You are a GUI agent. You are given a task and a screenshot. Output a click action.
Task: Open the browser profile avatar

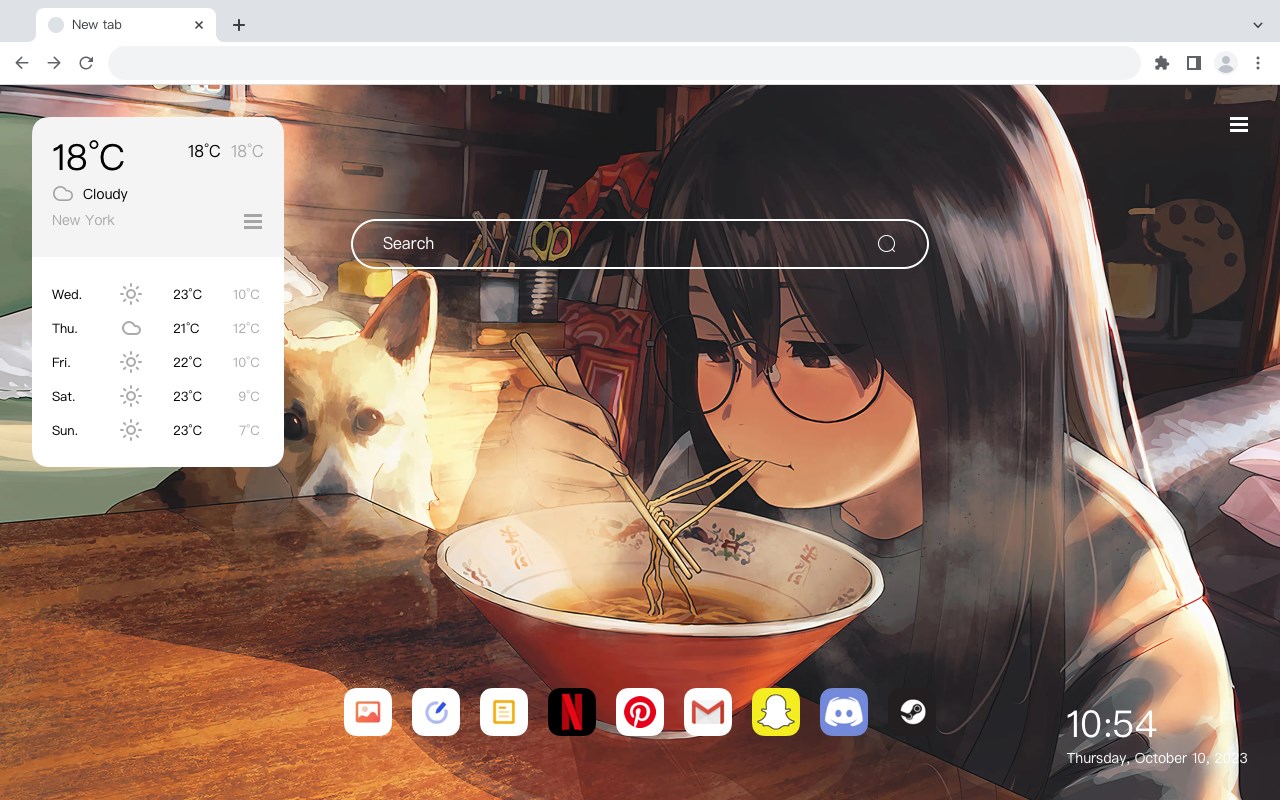[1226, 63]
